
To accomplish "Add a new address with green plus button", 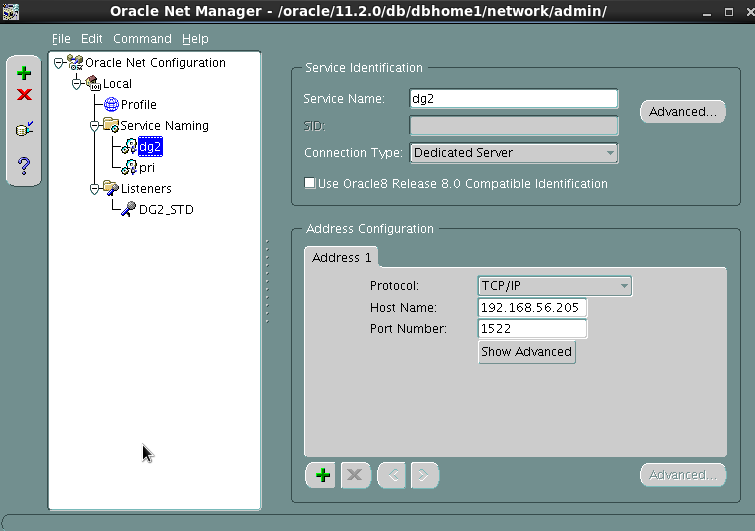I will pyautogui.click(x=320, y=475).
